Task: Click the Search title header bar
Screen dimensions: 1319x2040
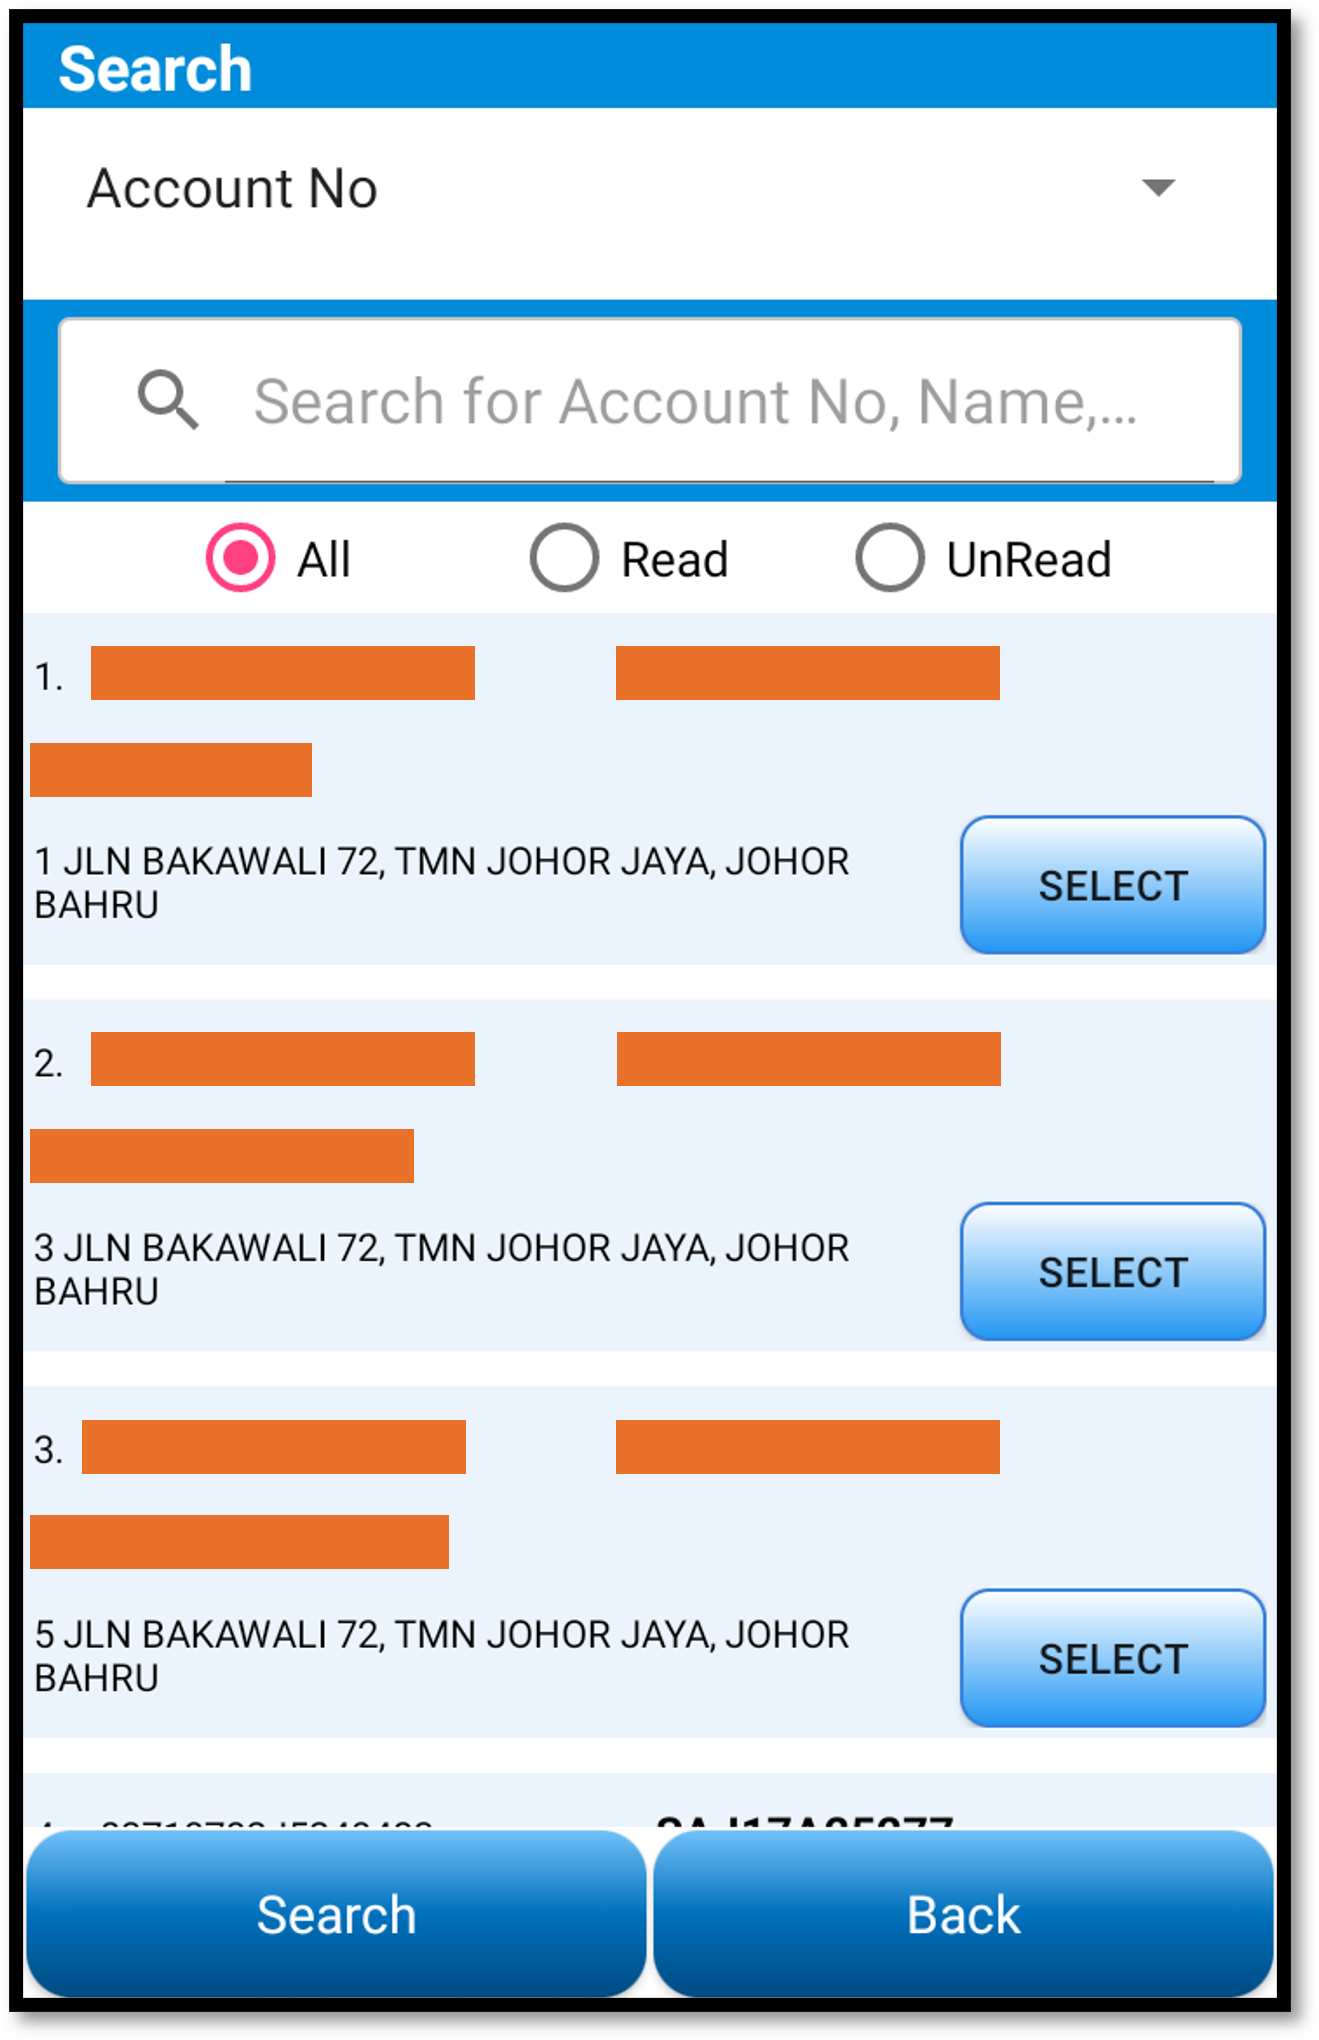Action: pos(650,67)
